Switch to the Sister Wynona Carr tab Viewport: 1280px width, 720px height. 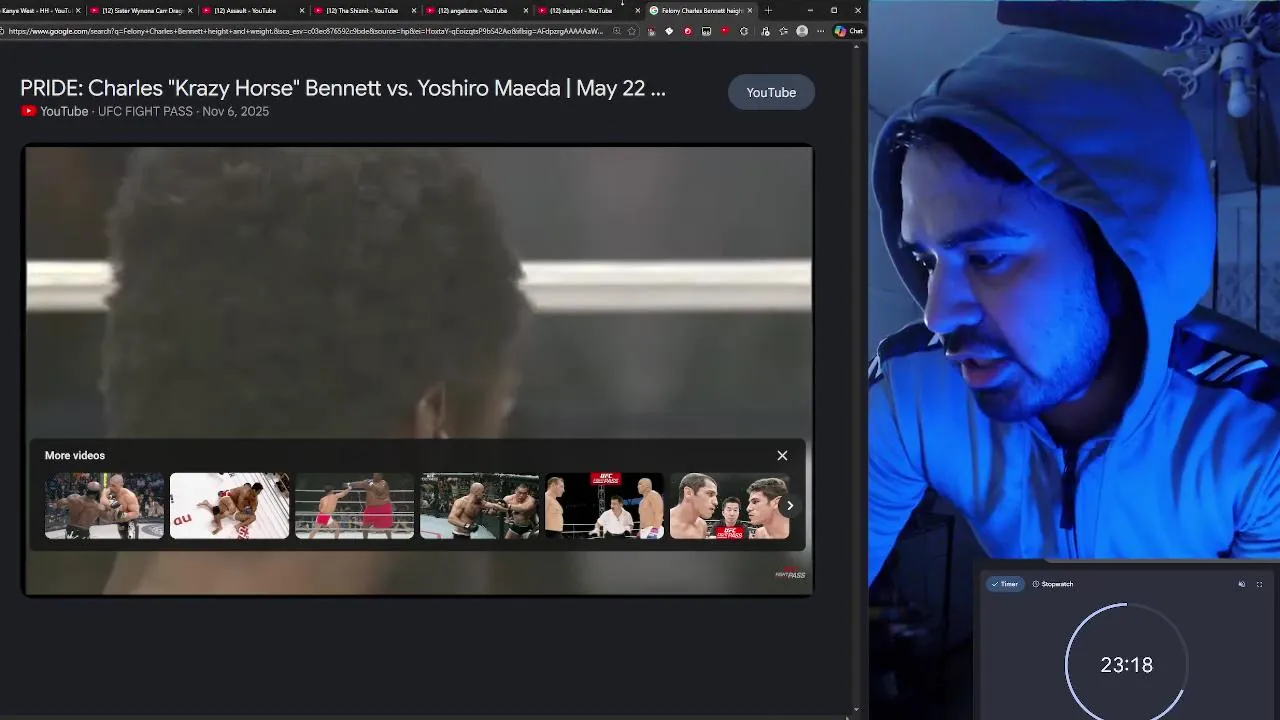pyautogui.click(x=142, y=10)
